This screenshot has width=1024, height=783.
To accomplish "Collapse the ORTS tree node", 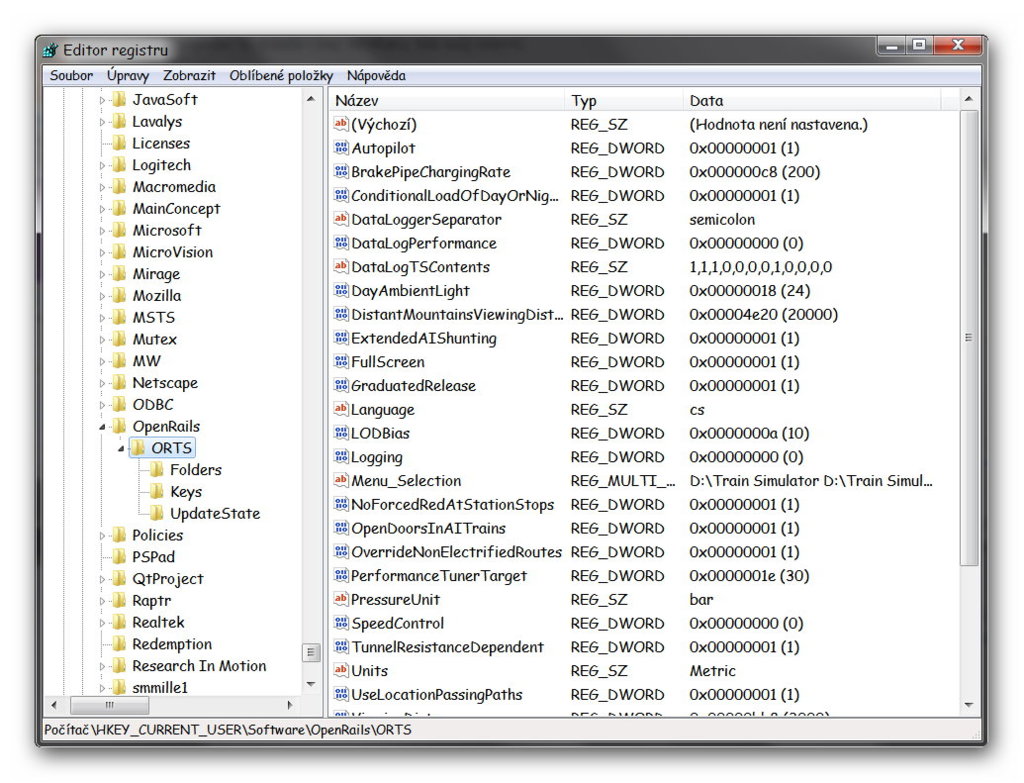I will 121,448.
